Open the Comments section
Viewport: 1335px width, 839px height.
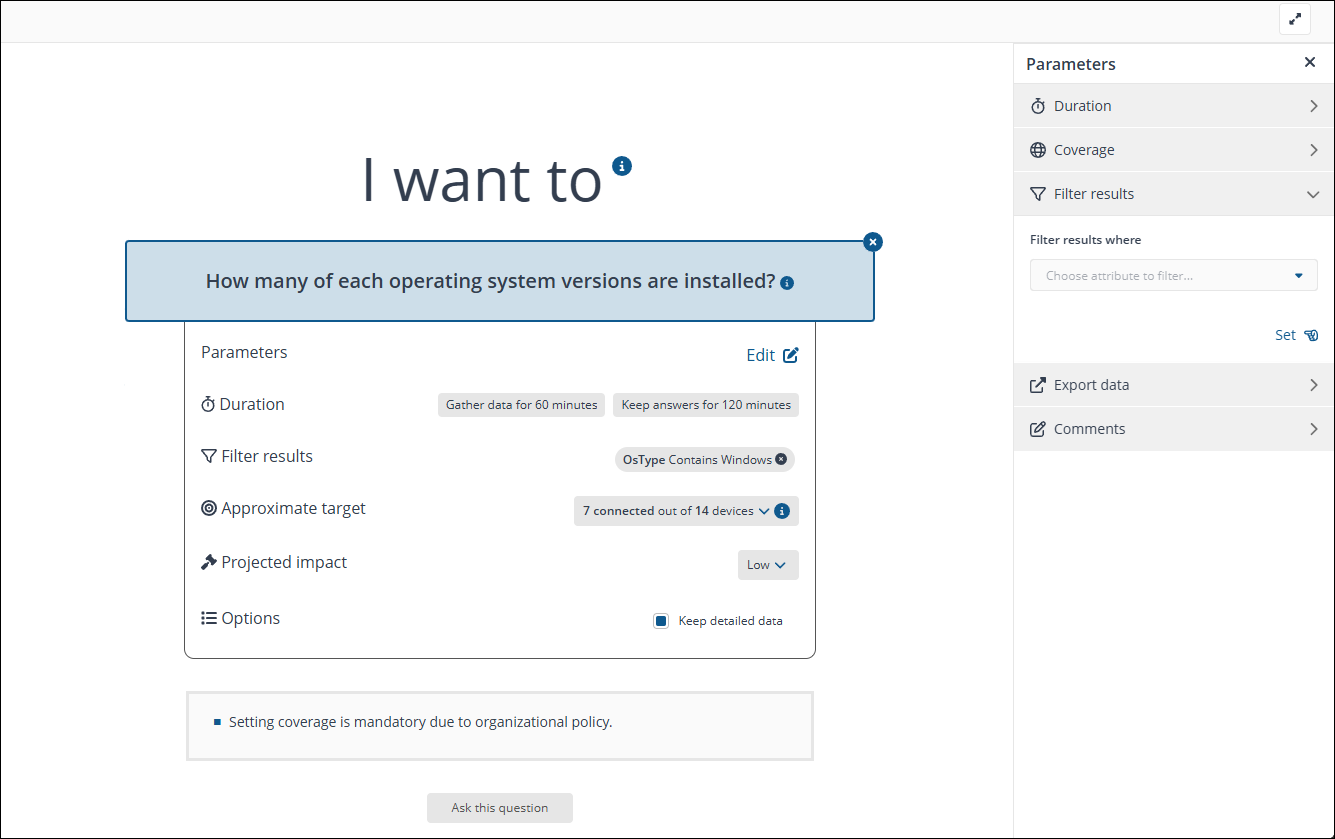tap(1173, 429)
